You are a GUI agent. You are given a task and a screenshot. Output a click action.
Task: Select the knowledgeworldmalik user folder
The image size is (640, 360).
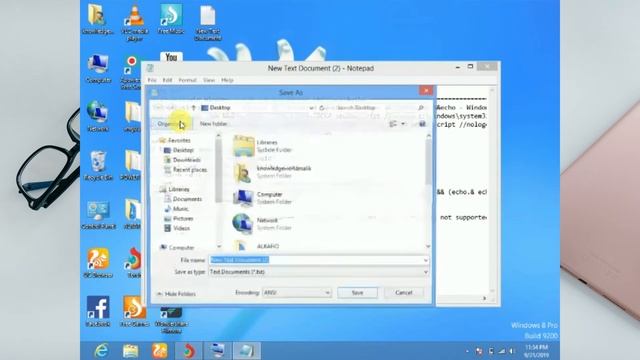pyautogui.click(x=272, y=172)
